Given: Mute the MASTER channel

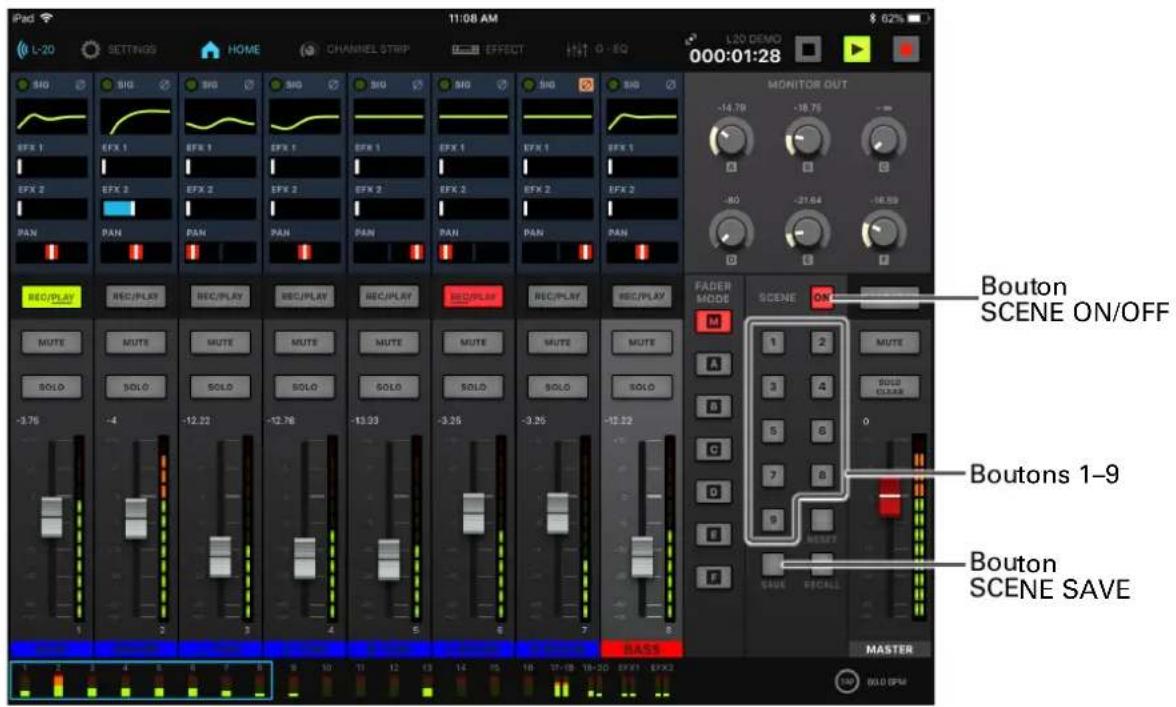Looking at the screenshot, I should pyautogui.click(x=890, y=343).
